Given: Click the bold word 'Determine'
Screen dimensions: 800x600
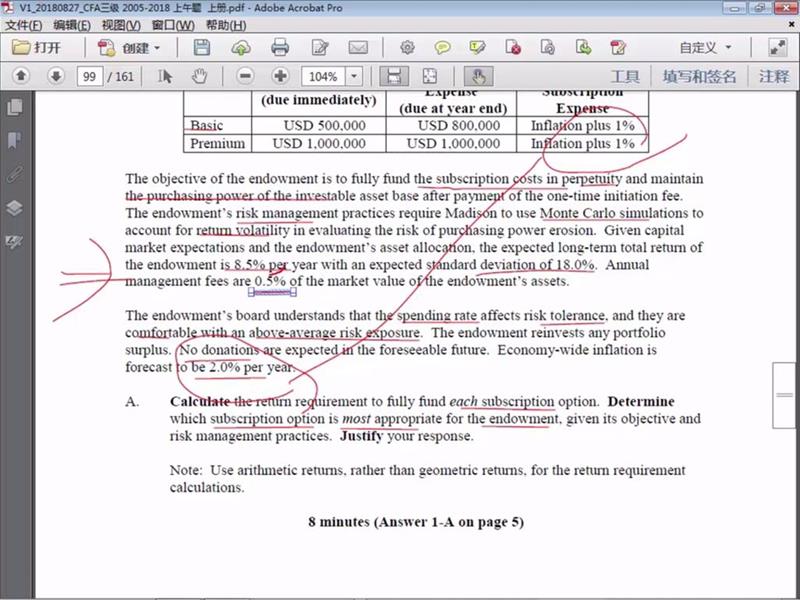Looking at the screenshot, I should tap(641, 402).
